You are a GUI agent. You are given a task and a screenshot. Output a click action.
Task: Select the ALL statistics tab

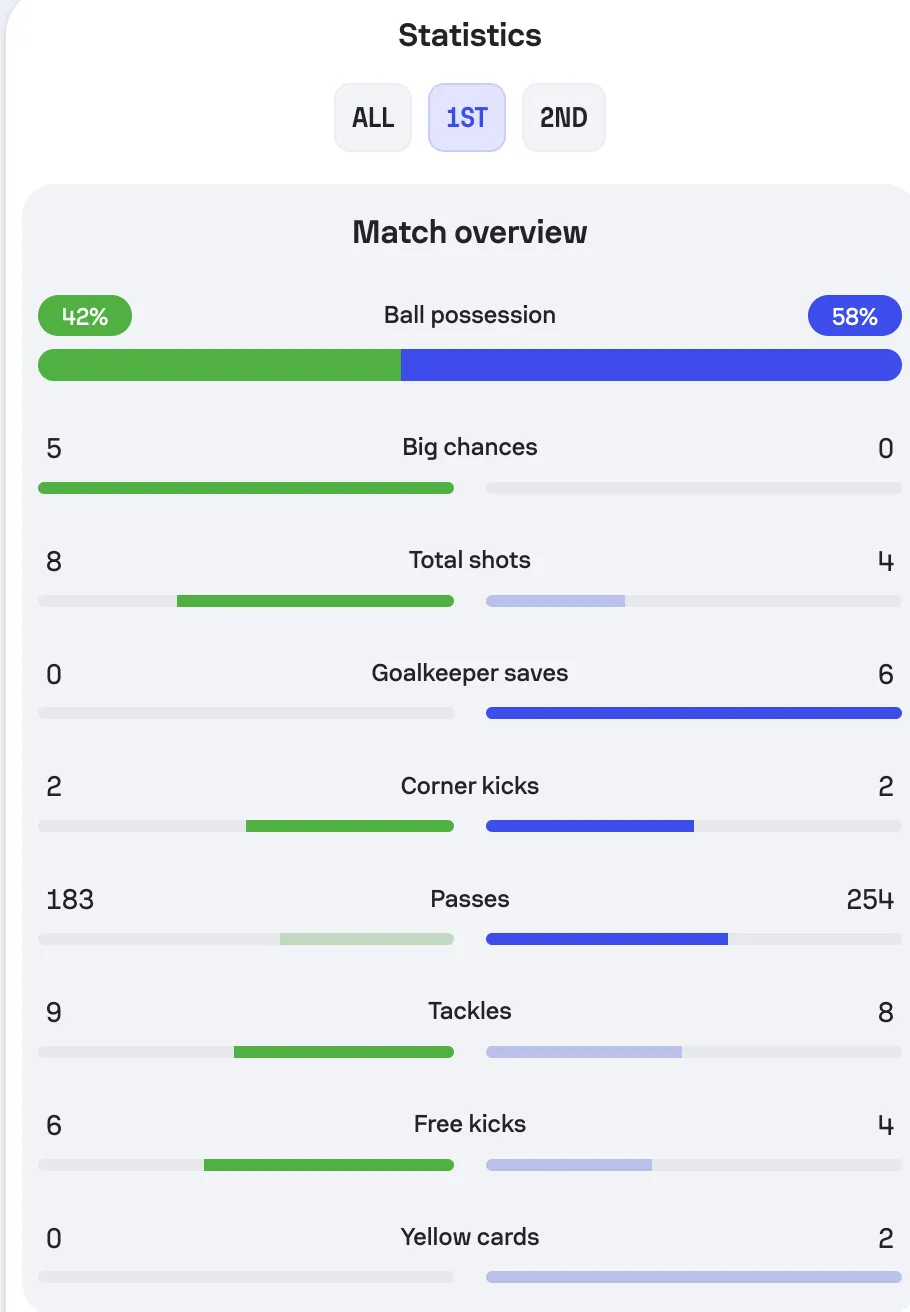pyautogui.click(x=373, y=117)
